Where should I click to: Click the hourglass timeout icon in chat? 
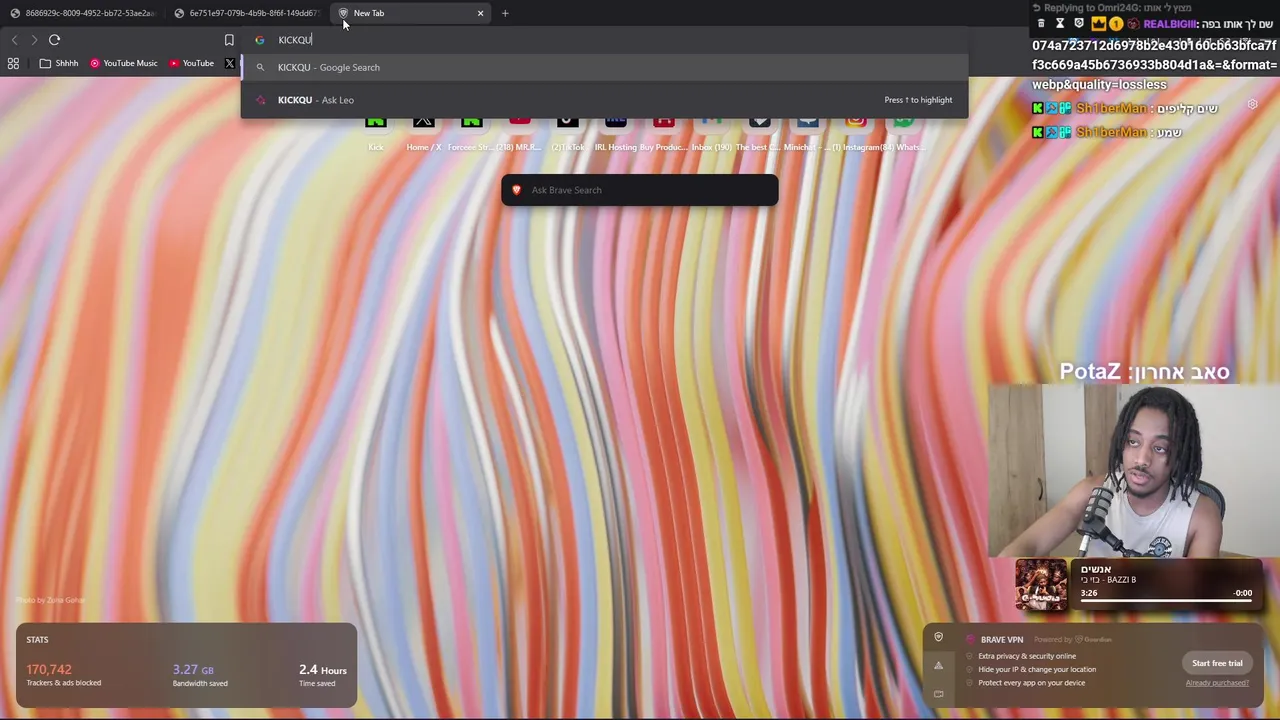tap(1060, 24)
